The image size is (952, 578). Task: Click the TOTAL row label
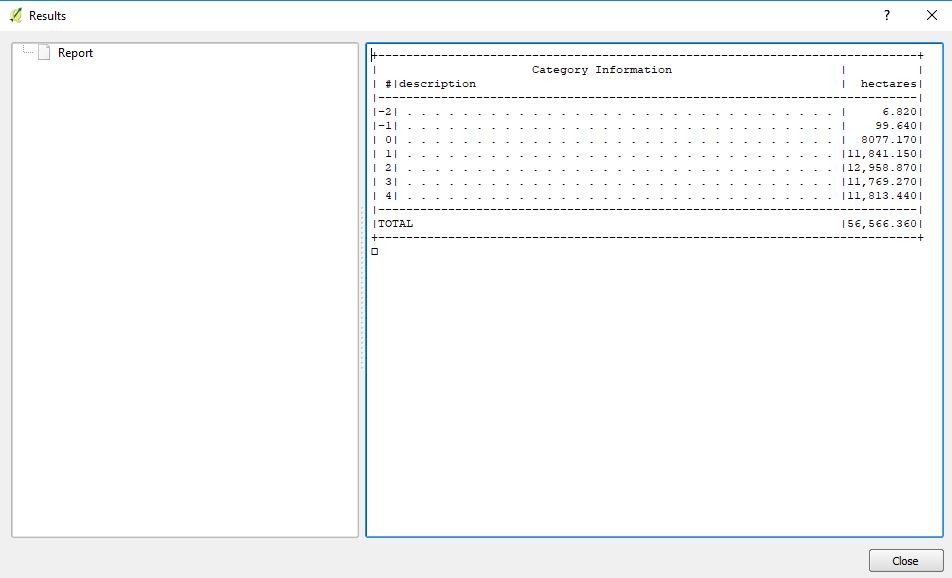click(x=395, y=224)
